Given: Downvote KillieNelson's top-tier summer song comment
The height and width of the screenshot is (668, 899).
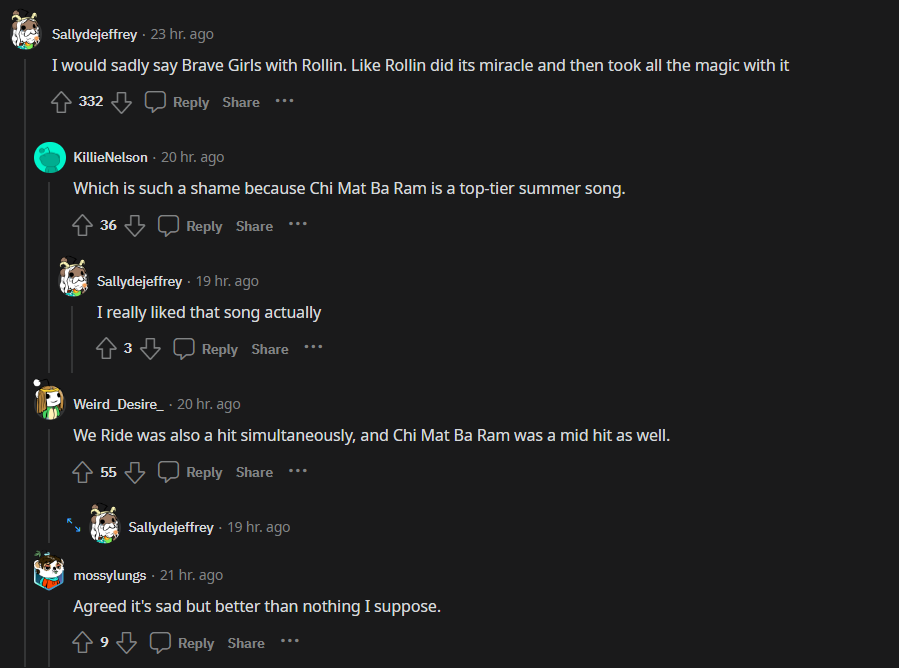Looking at the screenshot, I should 135,226.
